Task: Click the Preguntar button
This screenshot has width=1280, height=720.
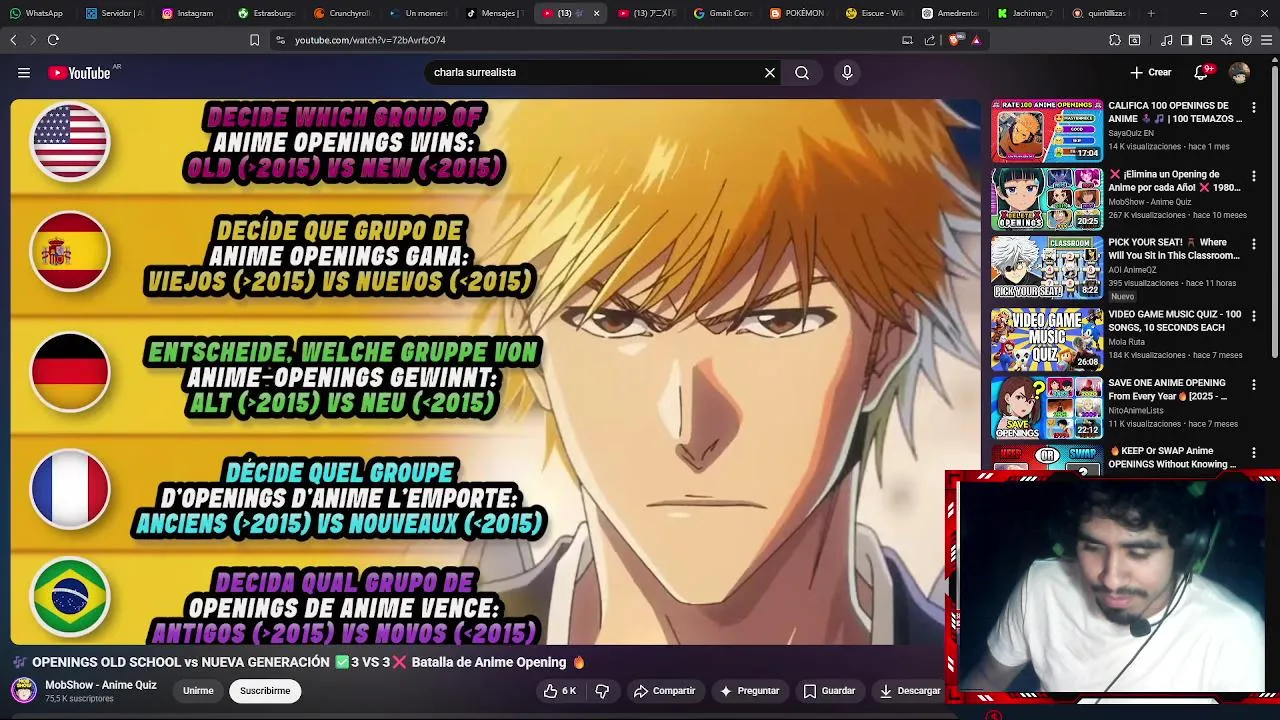Action: (749, 691)
